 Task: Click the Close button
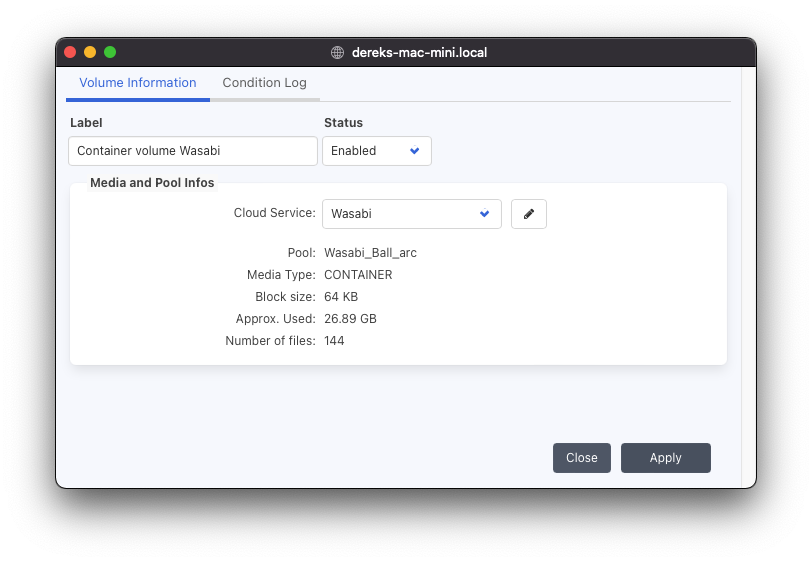point(582,458)
